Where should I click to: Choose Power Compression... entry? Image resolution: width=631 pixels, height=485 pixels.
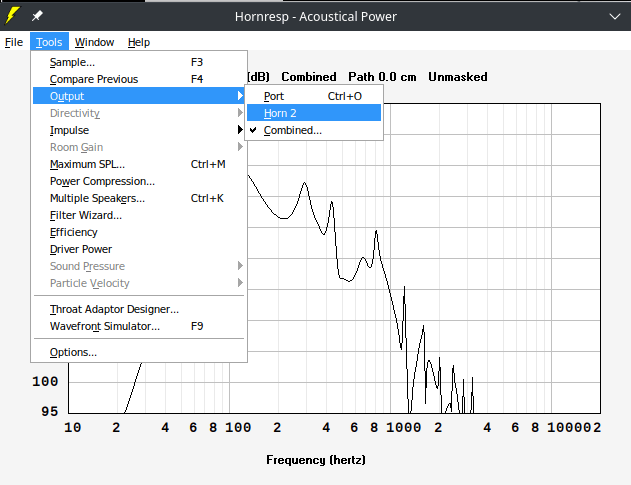point(139,181)
